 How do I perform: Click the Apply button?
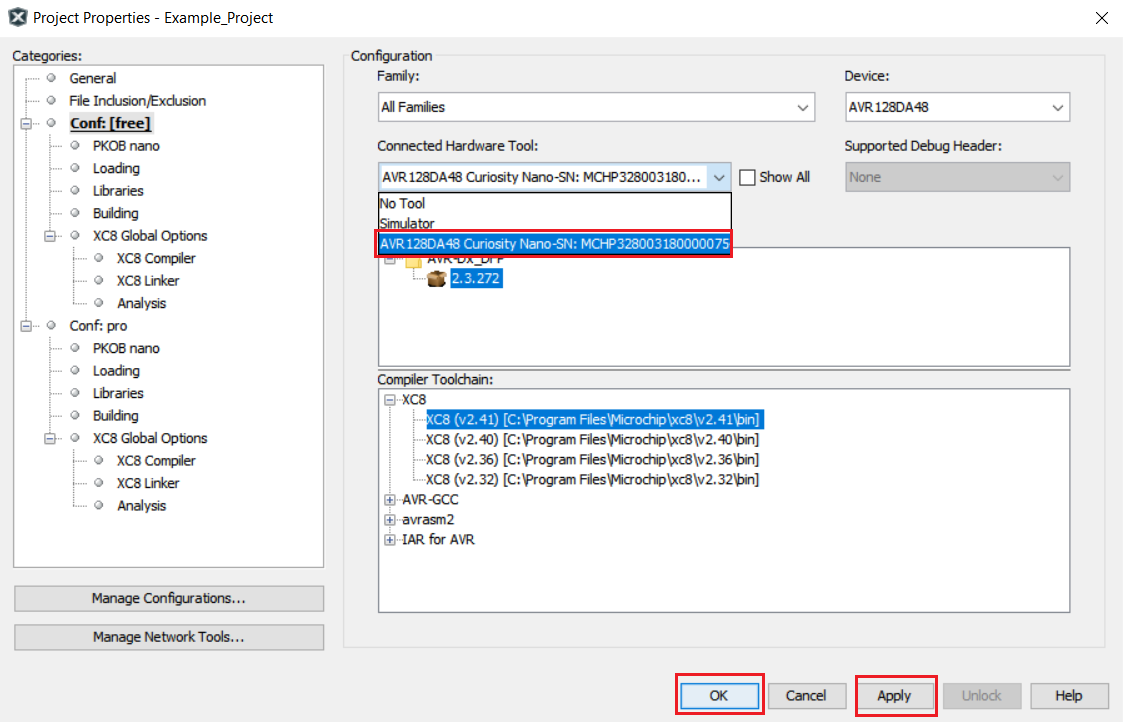tap(895, 695)
